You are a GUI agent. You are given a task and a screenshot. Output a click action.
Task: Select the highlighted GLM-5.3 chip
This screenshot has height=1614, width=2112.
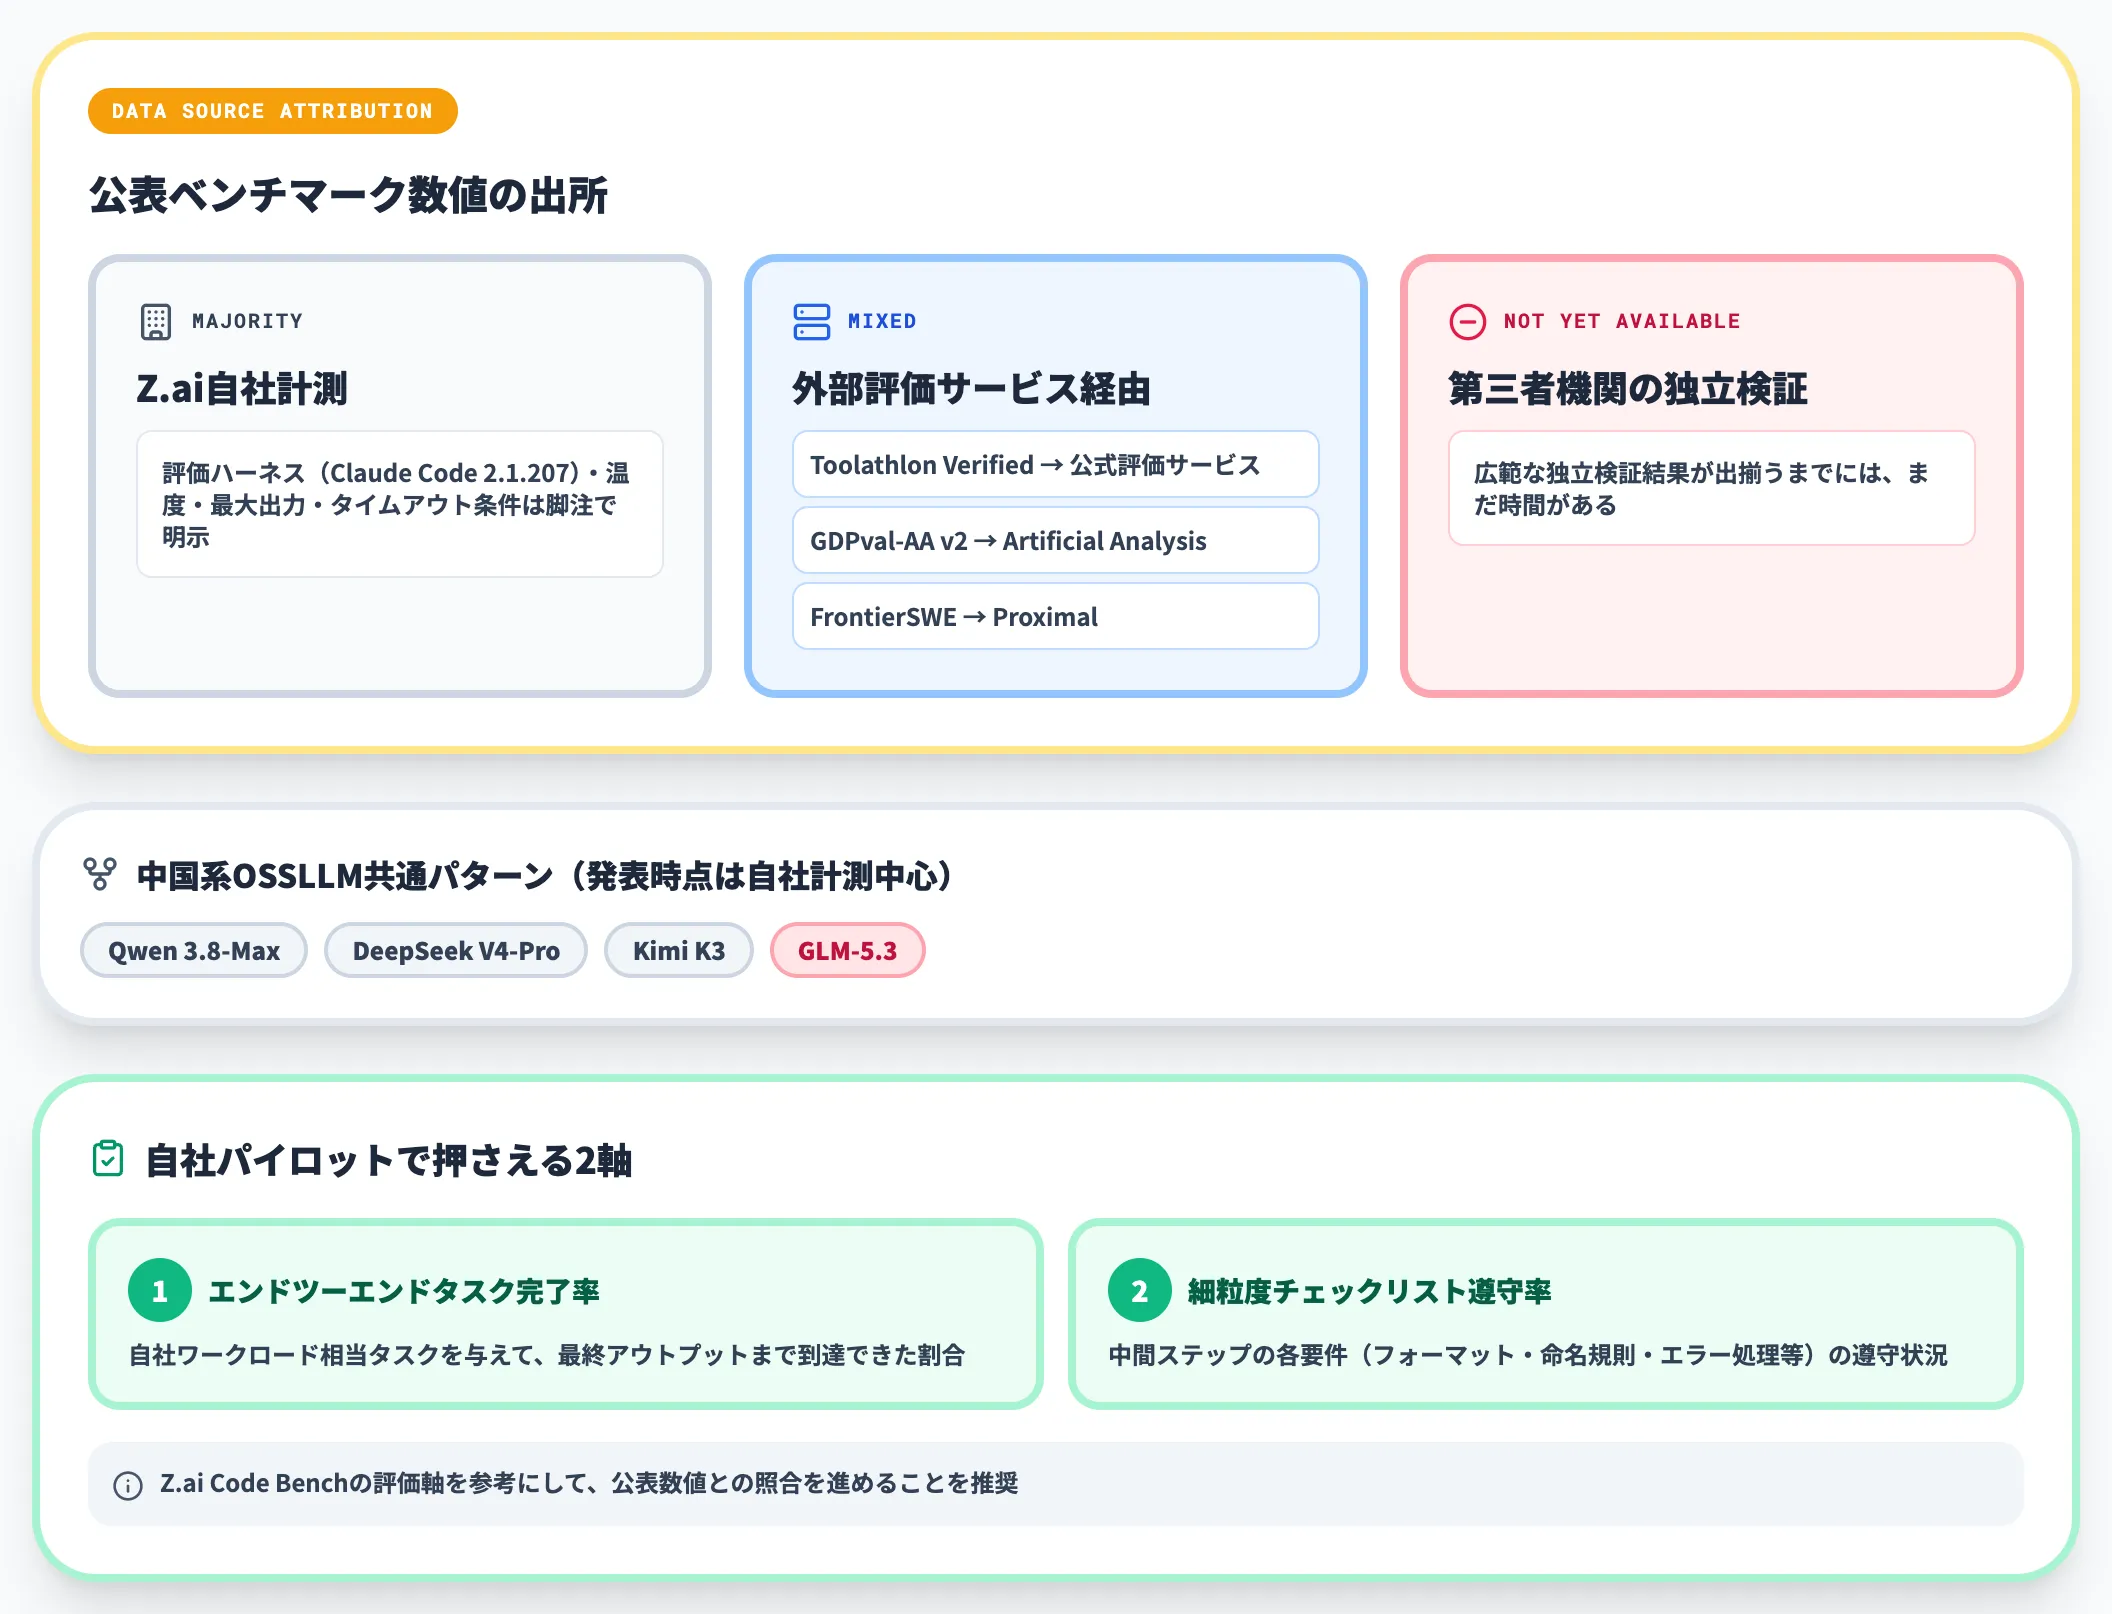click(x=848, y=950)
